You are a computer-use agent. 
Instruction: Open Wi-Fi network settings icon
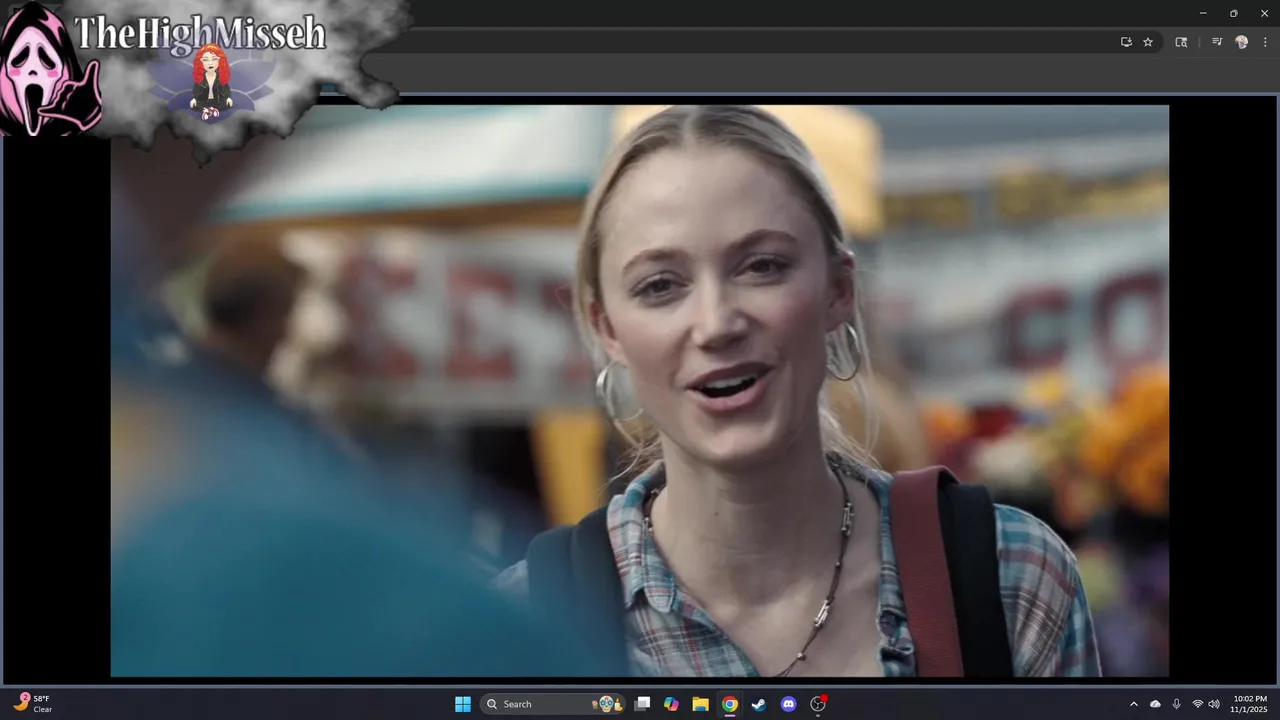pyautogui.click(x=1197, y=704)
